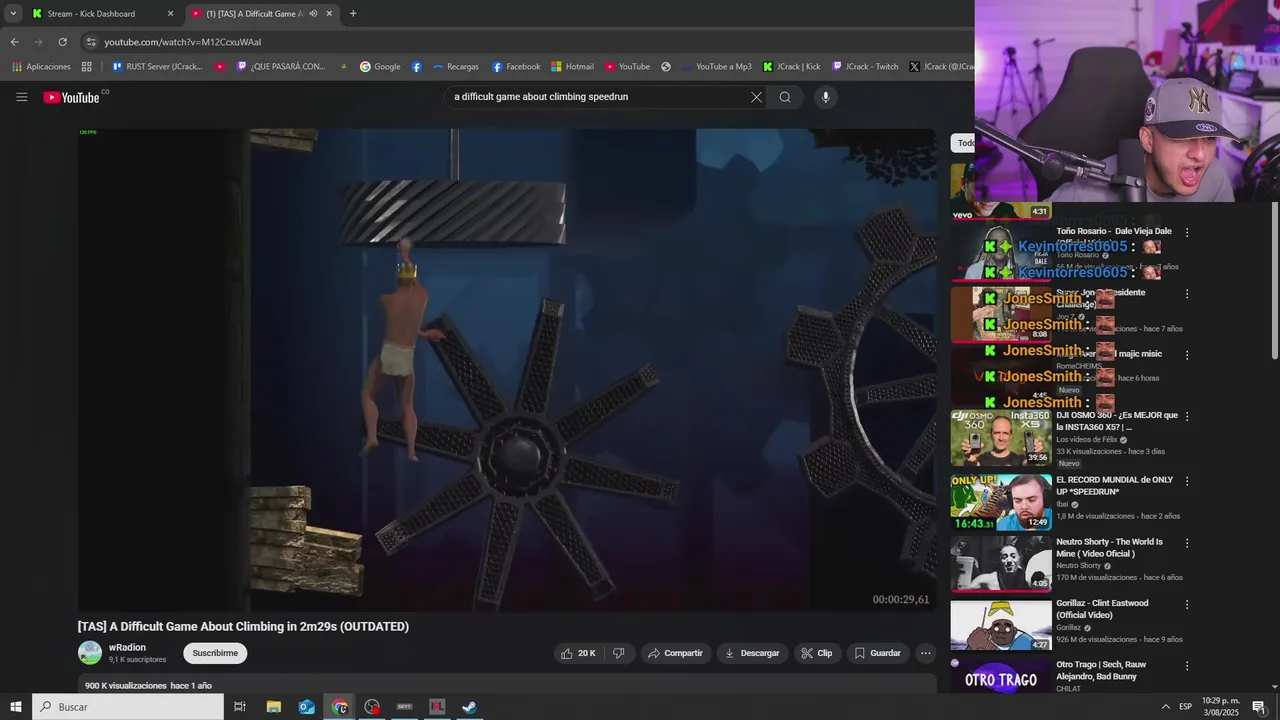Viewport: 1280px width, 720px height.
Task: Open the Windows Start menu
Action: pos(15,707)
